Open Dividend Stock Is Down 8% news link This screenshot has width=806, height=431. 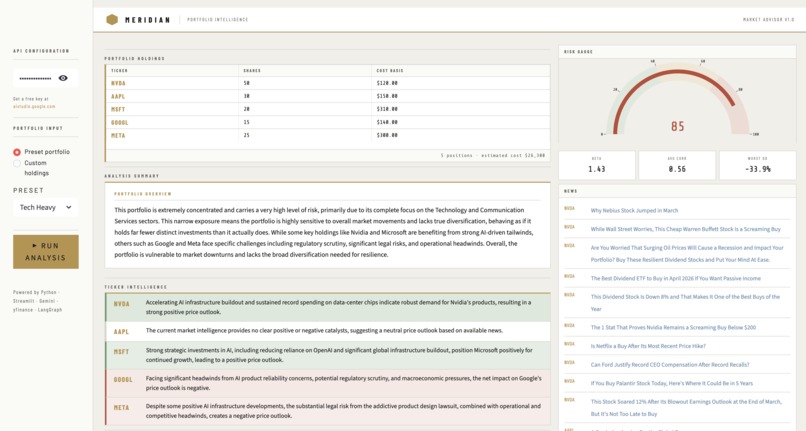[685, 303]
